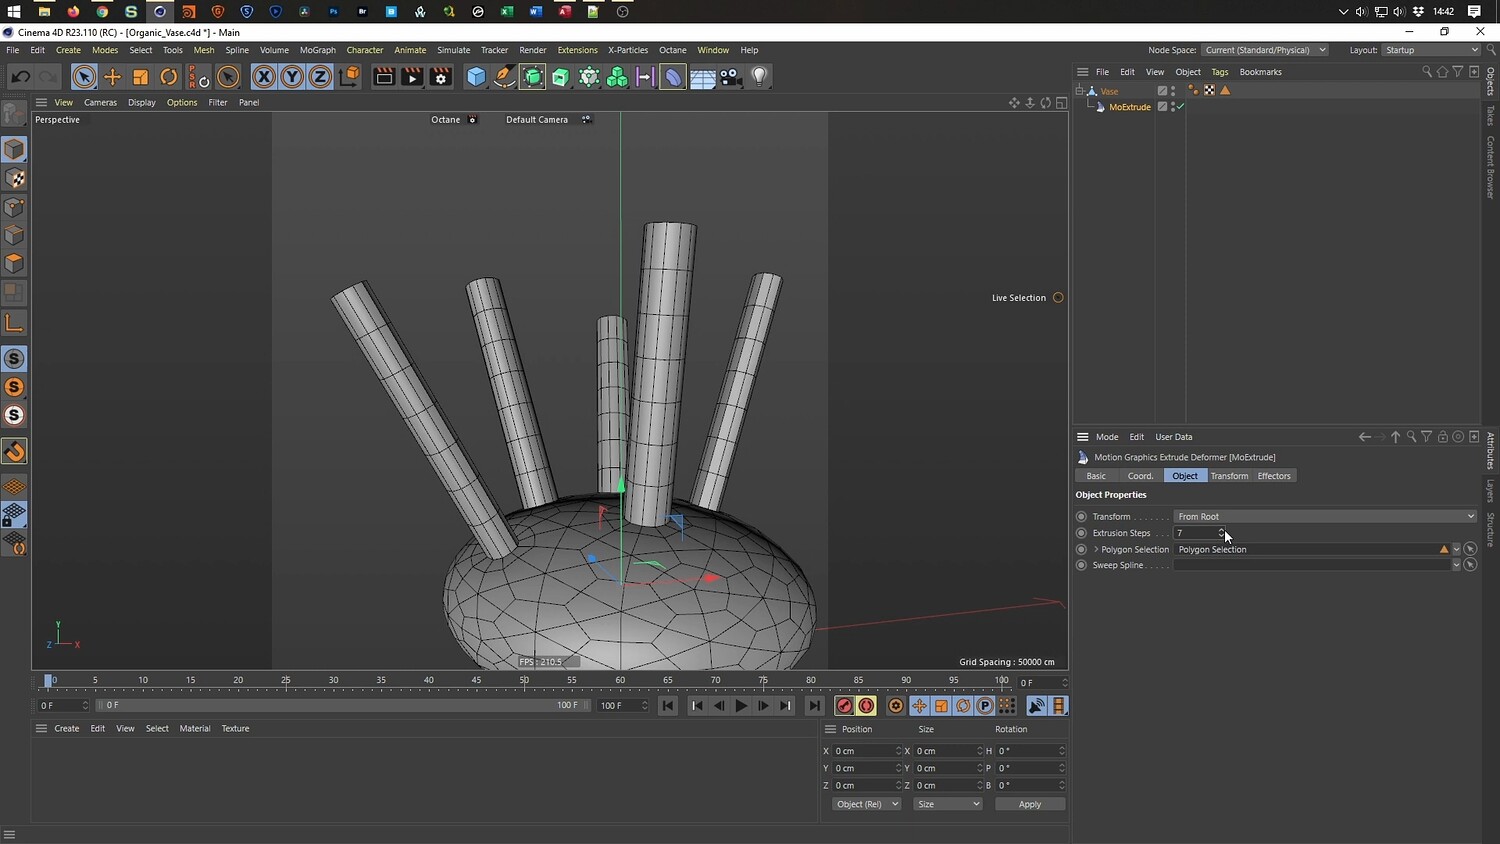The height and width of the screenshot is (844, 1500).
Task: Select the Move tool in top toolbar
Action: pos(112,77)
